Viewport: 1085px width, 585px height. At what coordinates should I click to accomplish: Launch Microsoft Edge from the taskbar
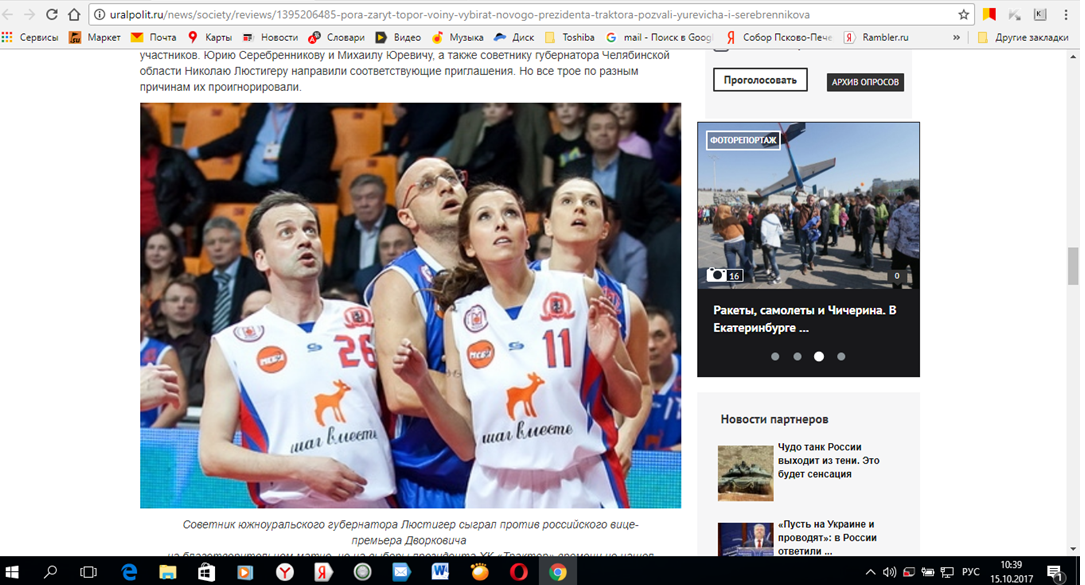click(x=129, y=572)
